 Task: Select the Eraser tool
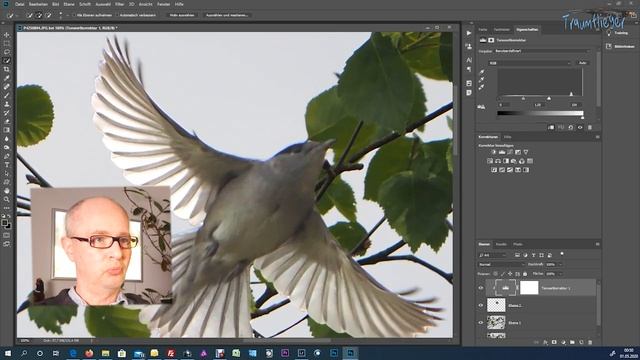pos(7,121)
